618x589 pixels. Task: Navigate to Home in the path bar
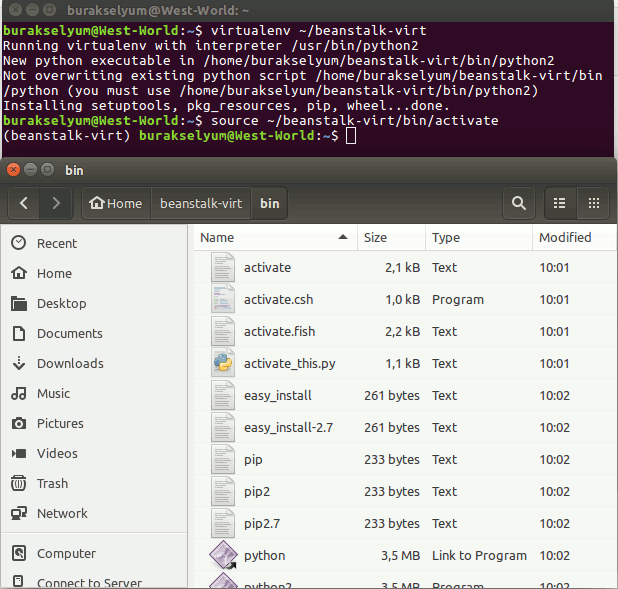point(115,203)
